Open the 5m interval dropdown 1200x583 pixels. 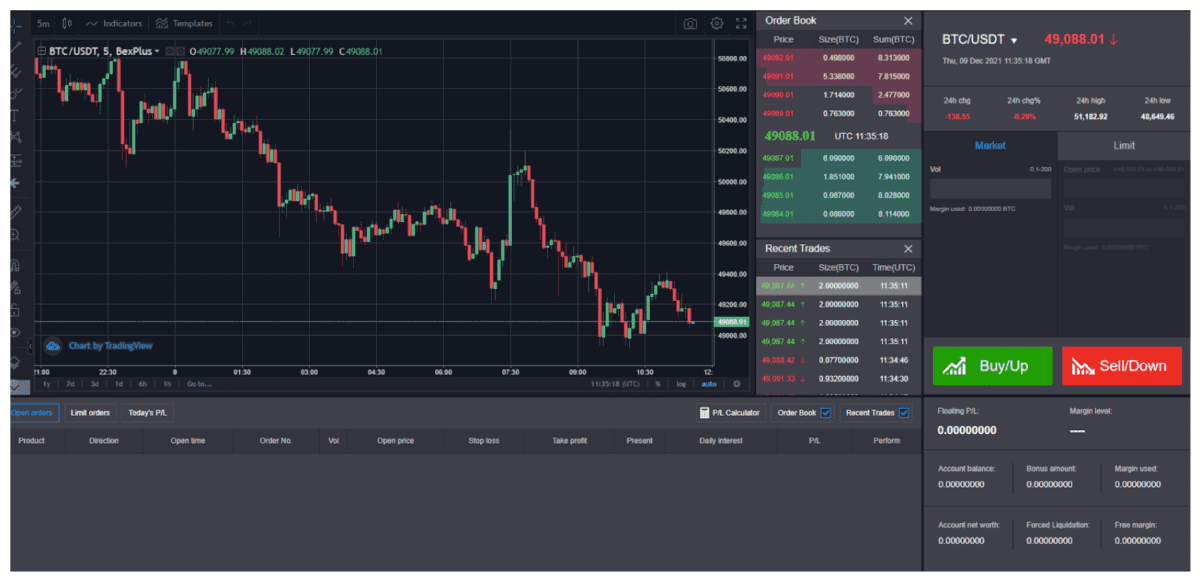pos(43,23)
